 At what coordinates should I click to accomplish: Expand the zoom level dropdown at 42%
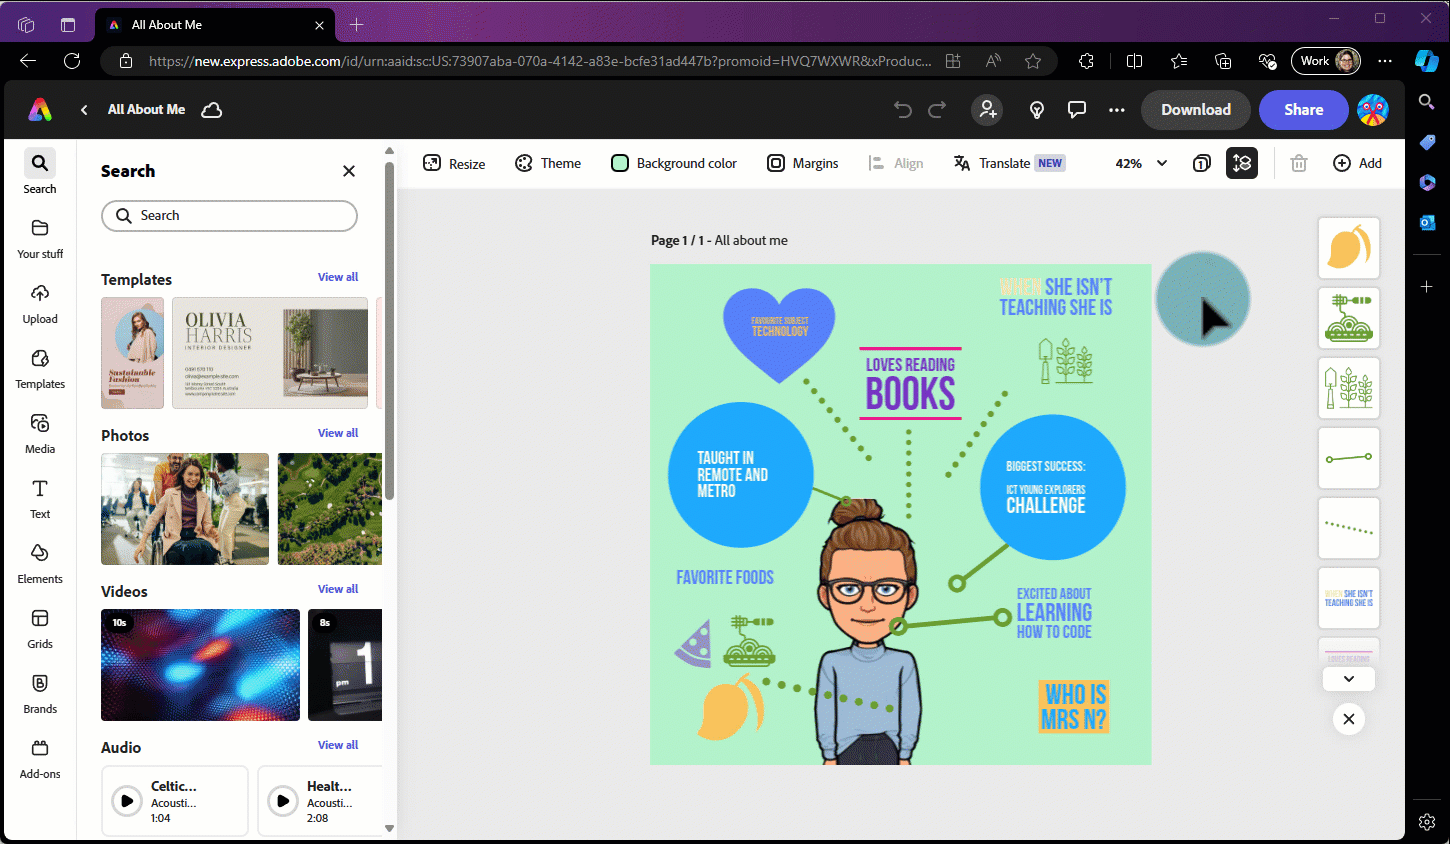pos(1142,163)
